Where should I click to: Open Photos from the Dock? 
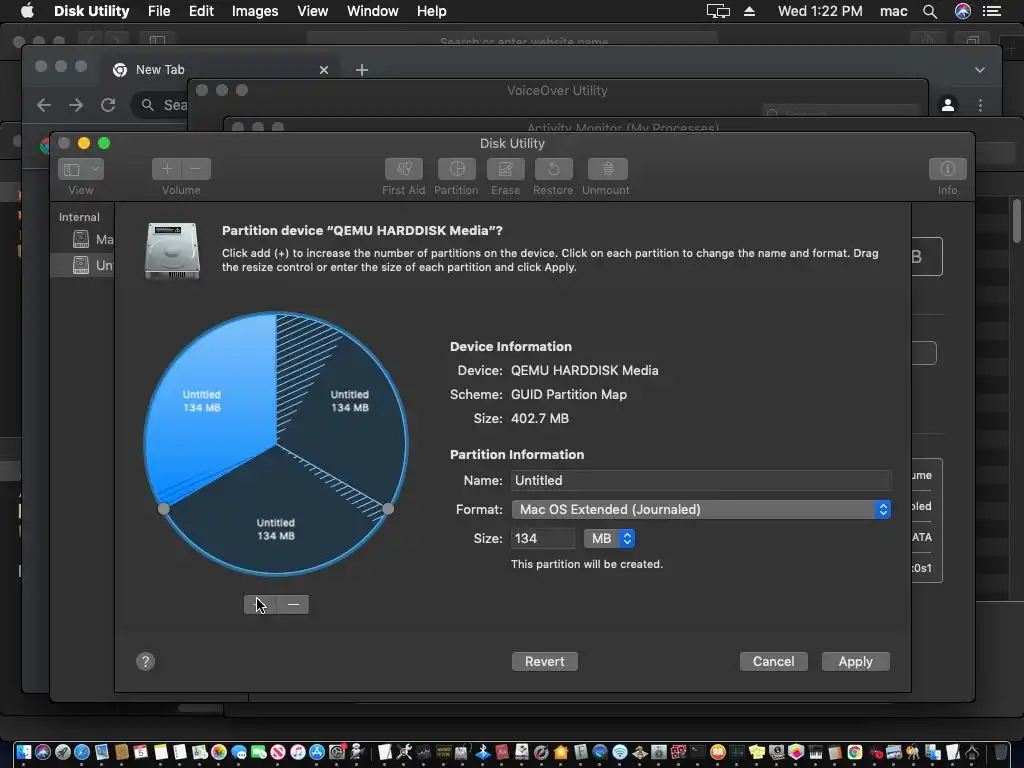tap(219, 752)
